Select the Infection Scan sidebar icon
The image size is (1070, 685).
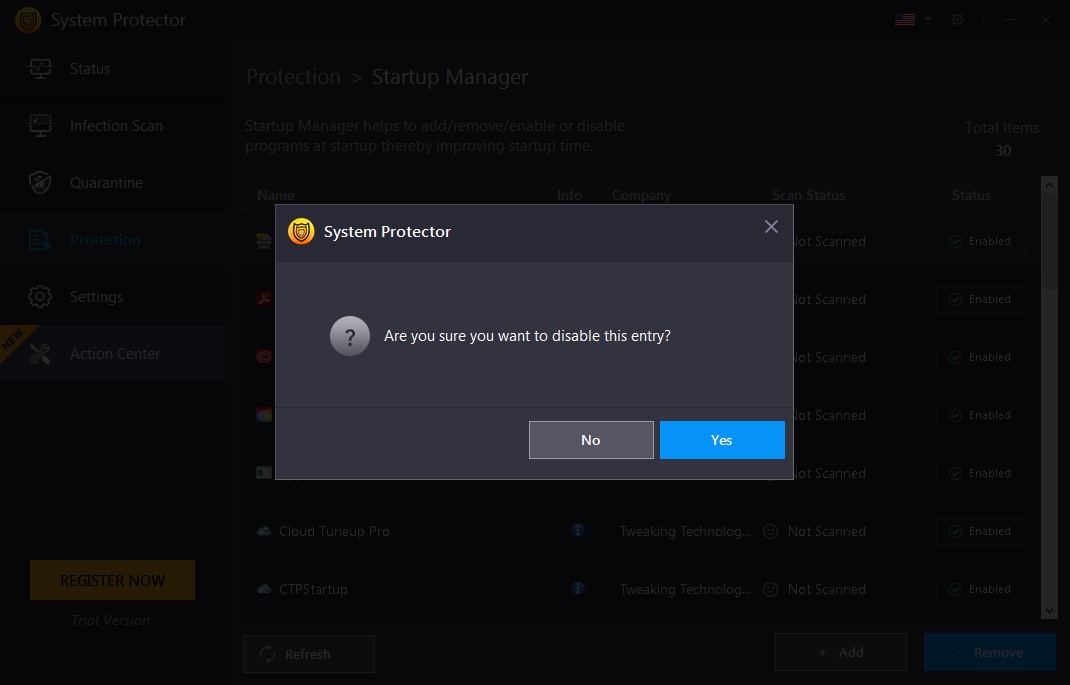pyautogui.click(x=39, y=125)
